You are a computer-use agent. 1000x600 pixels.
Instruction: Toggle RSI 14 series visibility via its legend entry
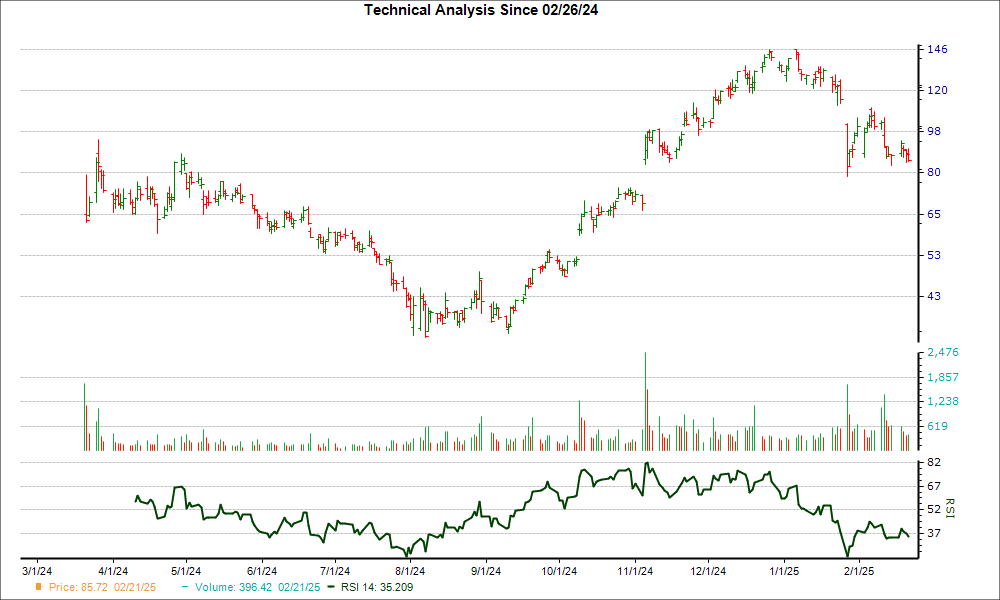click(x=375, y=588)
